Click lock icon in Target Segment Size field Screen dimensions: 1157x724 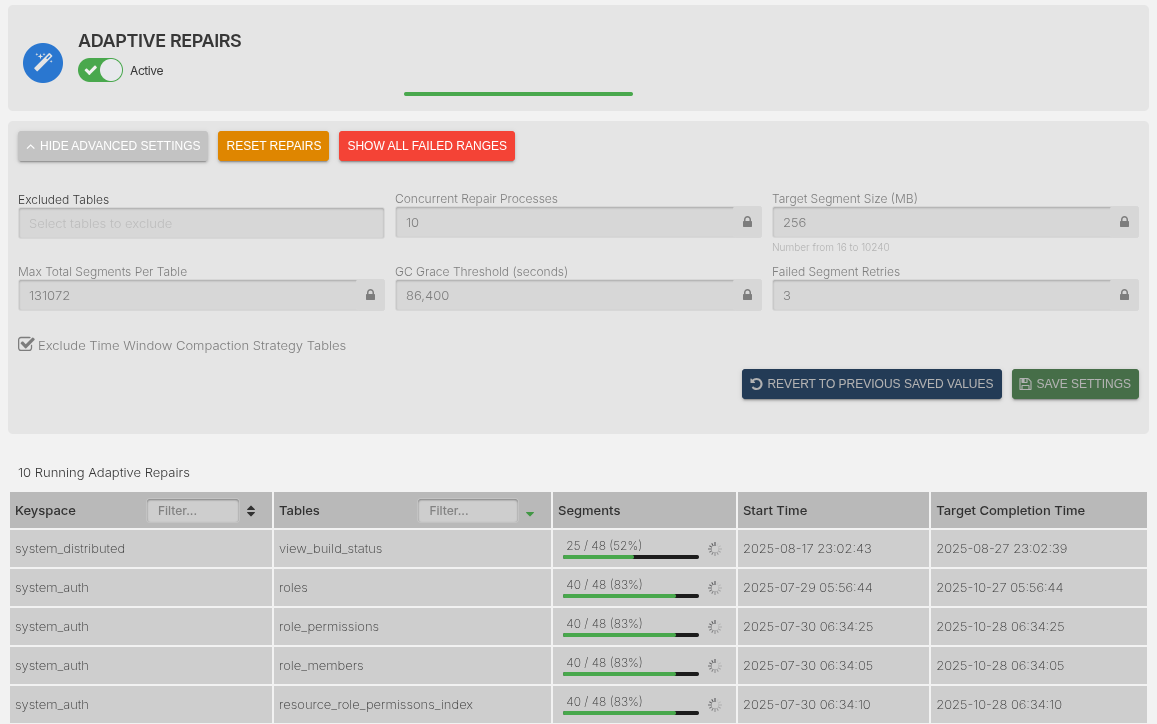coord(1124,222)
